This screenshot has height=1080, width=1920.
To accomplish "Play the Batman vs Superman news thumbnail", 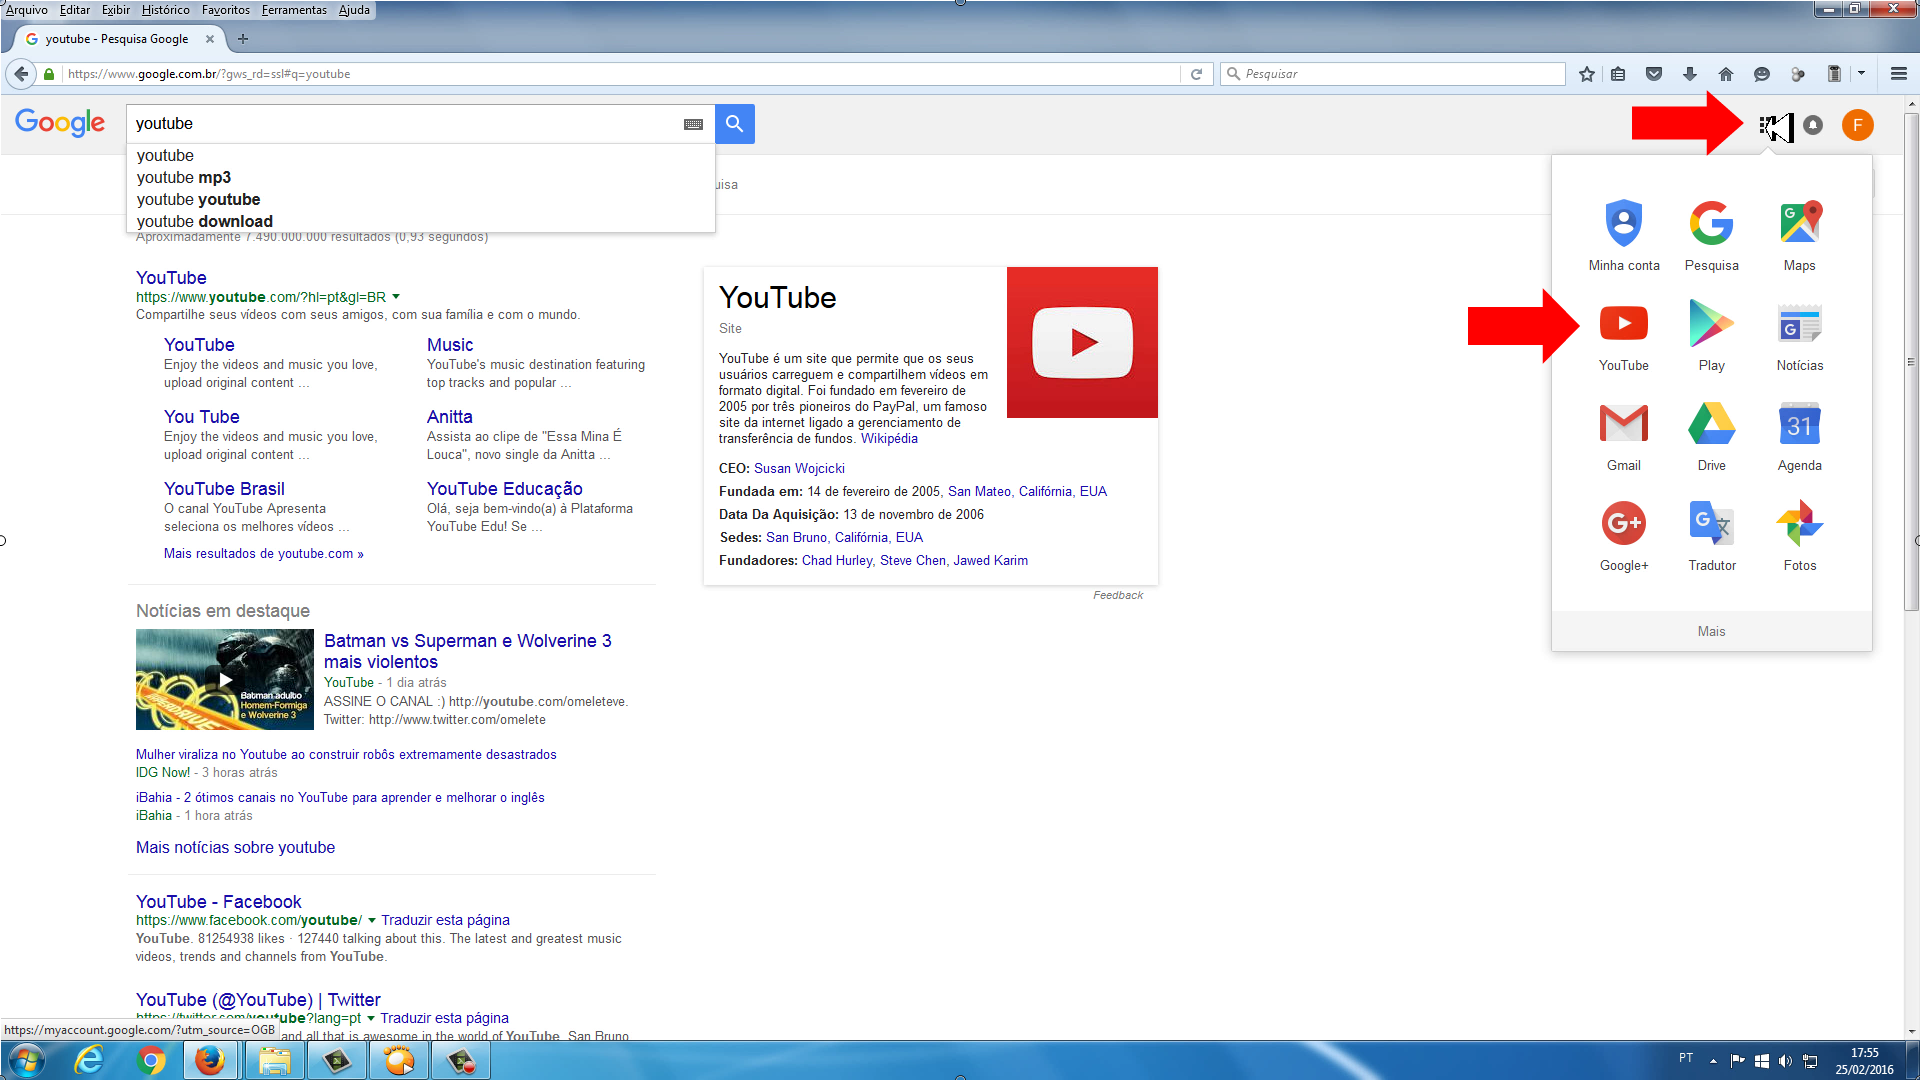I will [225, 680].
